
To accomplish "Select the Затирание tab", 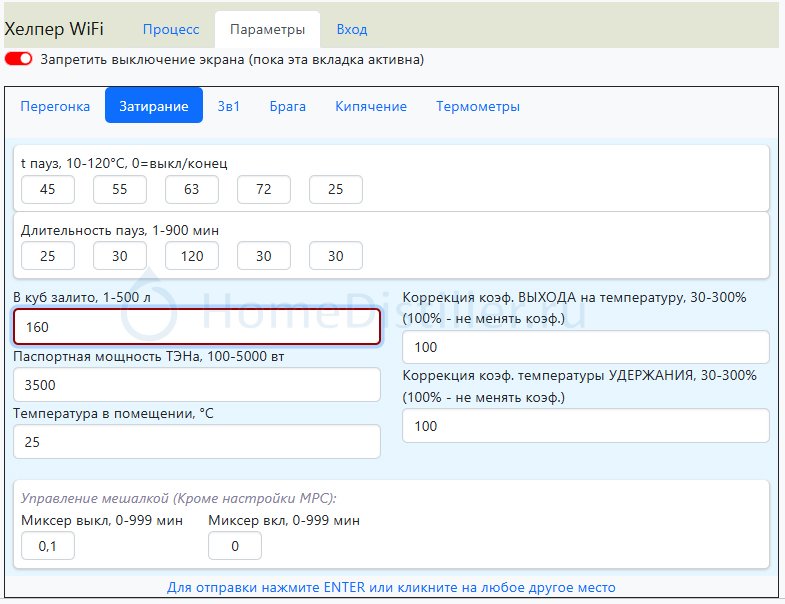I will pyautogui.click(x=154, y=106).
